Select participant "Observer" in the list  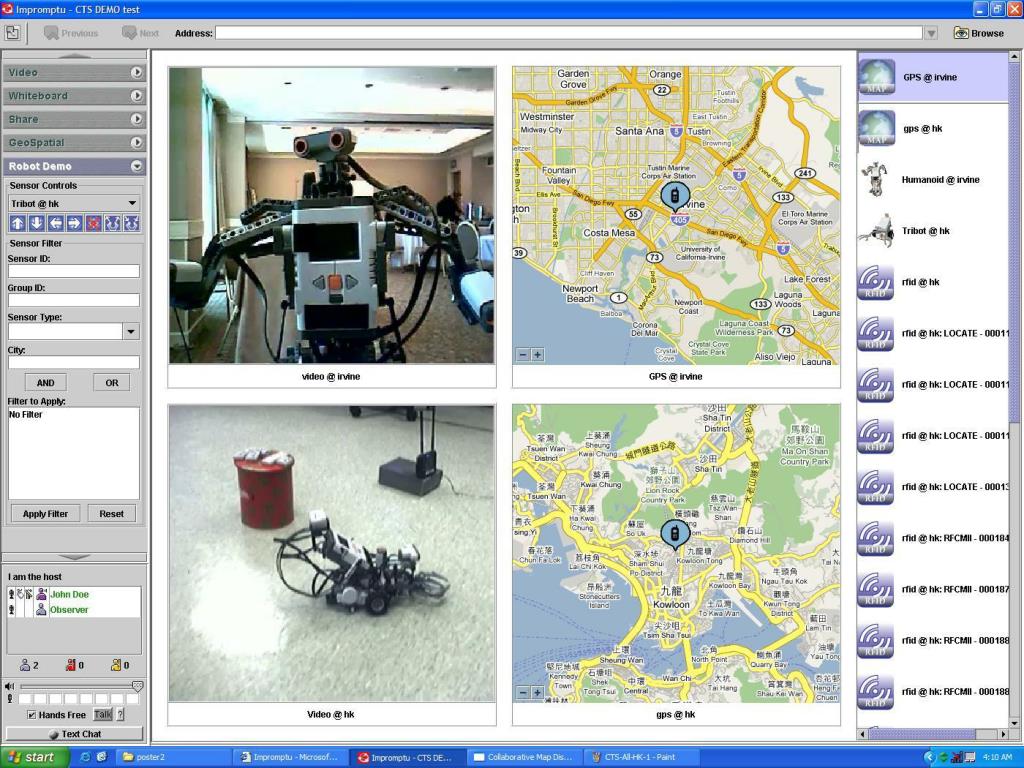click(69, 609)
